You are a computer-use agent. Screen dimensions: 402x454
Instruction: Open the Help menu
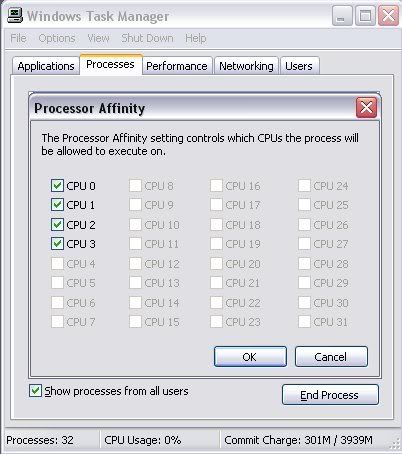pyautogui.click(x=196, y=38)
